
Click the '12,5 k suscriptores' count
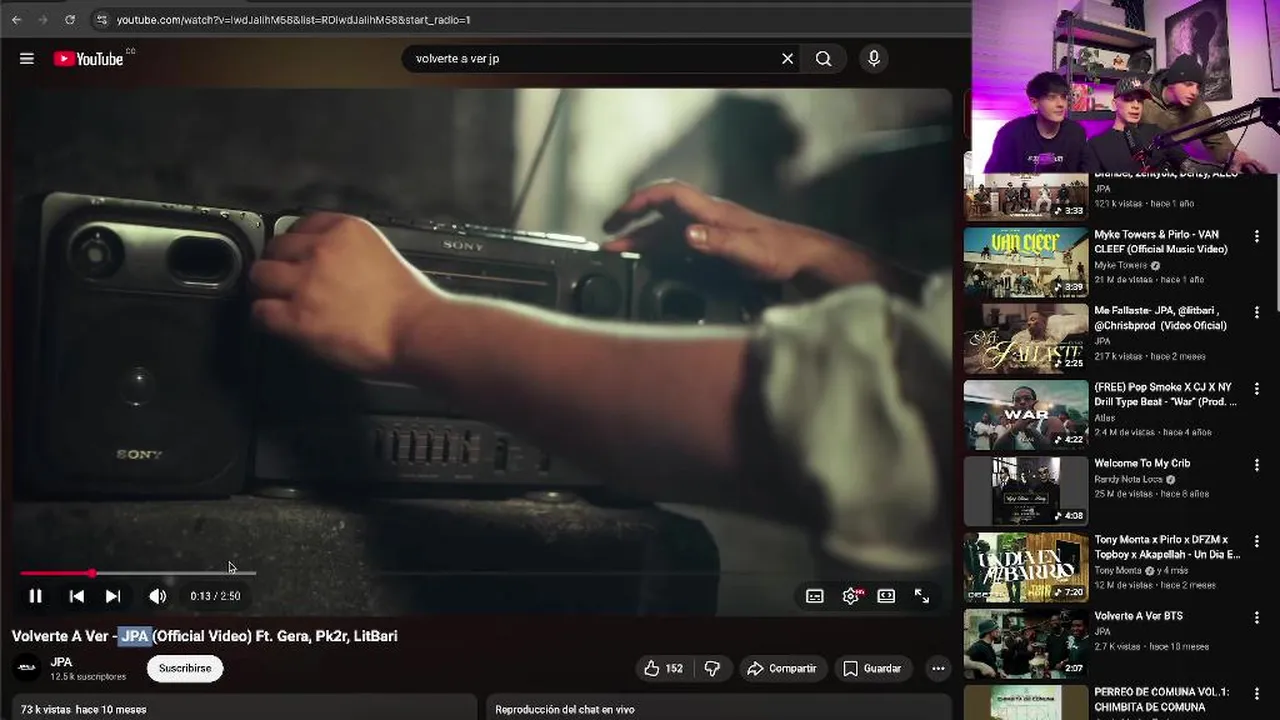click(88, 677)
